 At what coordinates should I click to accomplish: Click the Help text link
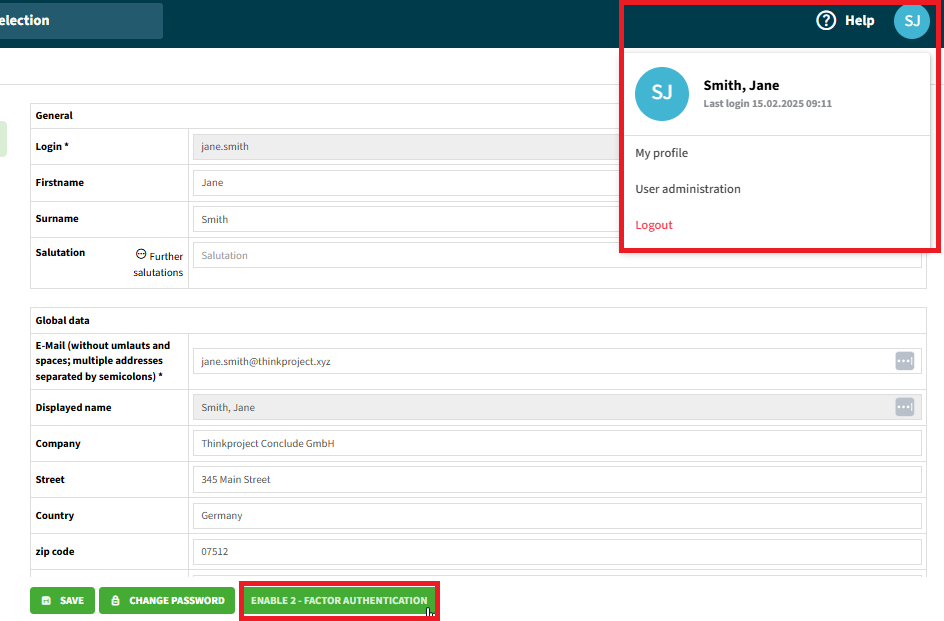click(859, 20)
